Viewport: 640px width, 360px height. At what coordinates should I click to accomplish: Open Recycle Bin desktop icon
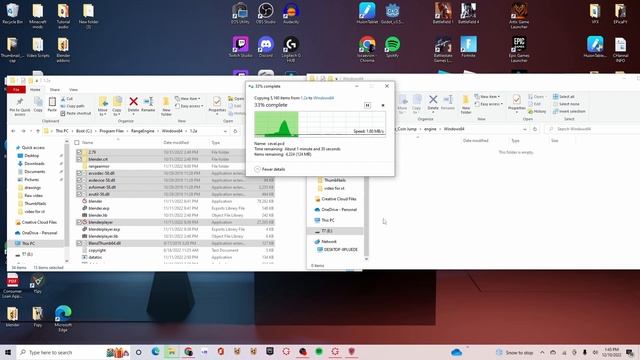click(x=12, y=13)
